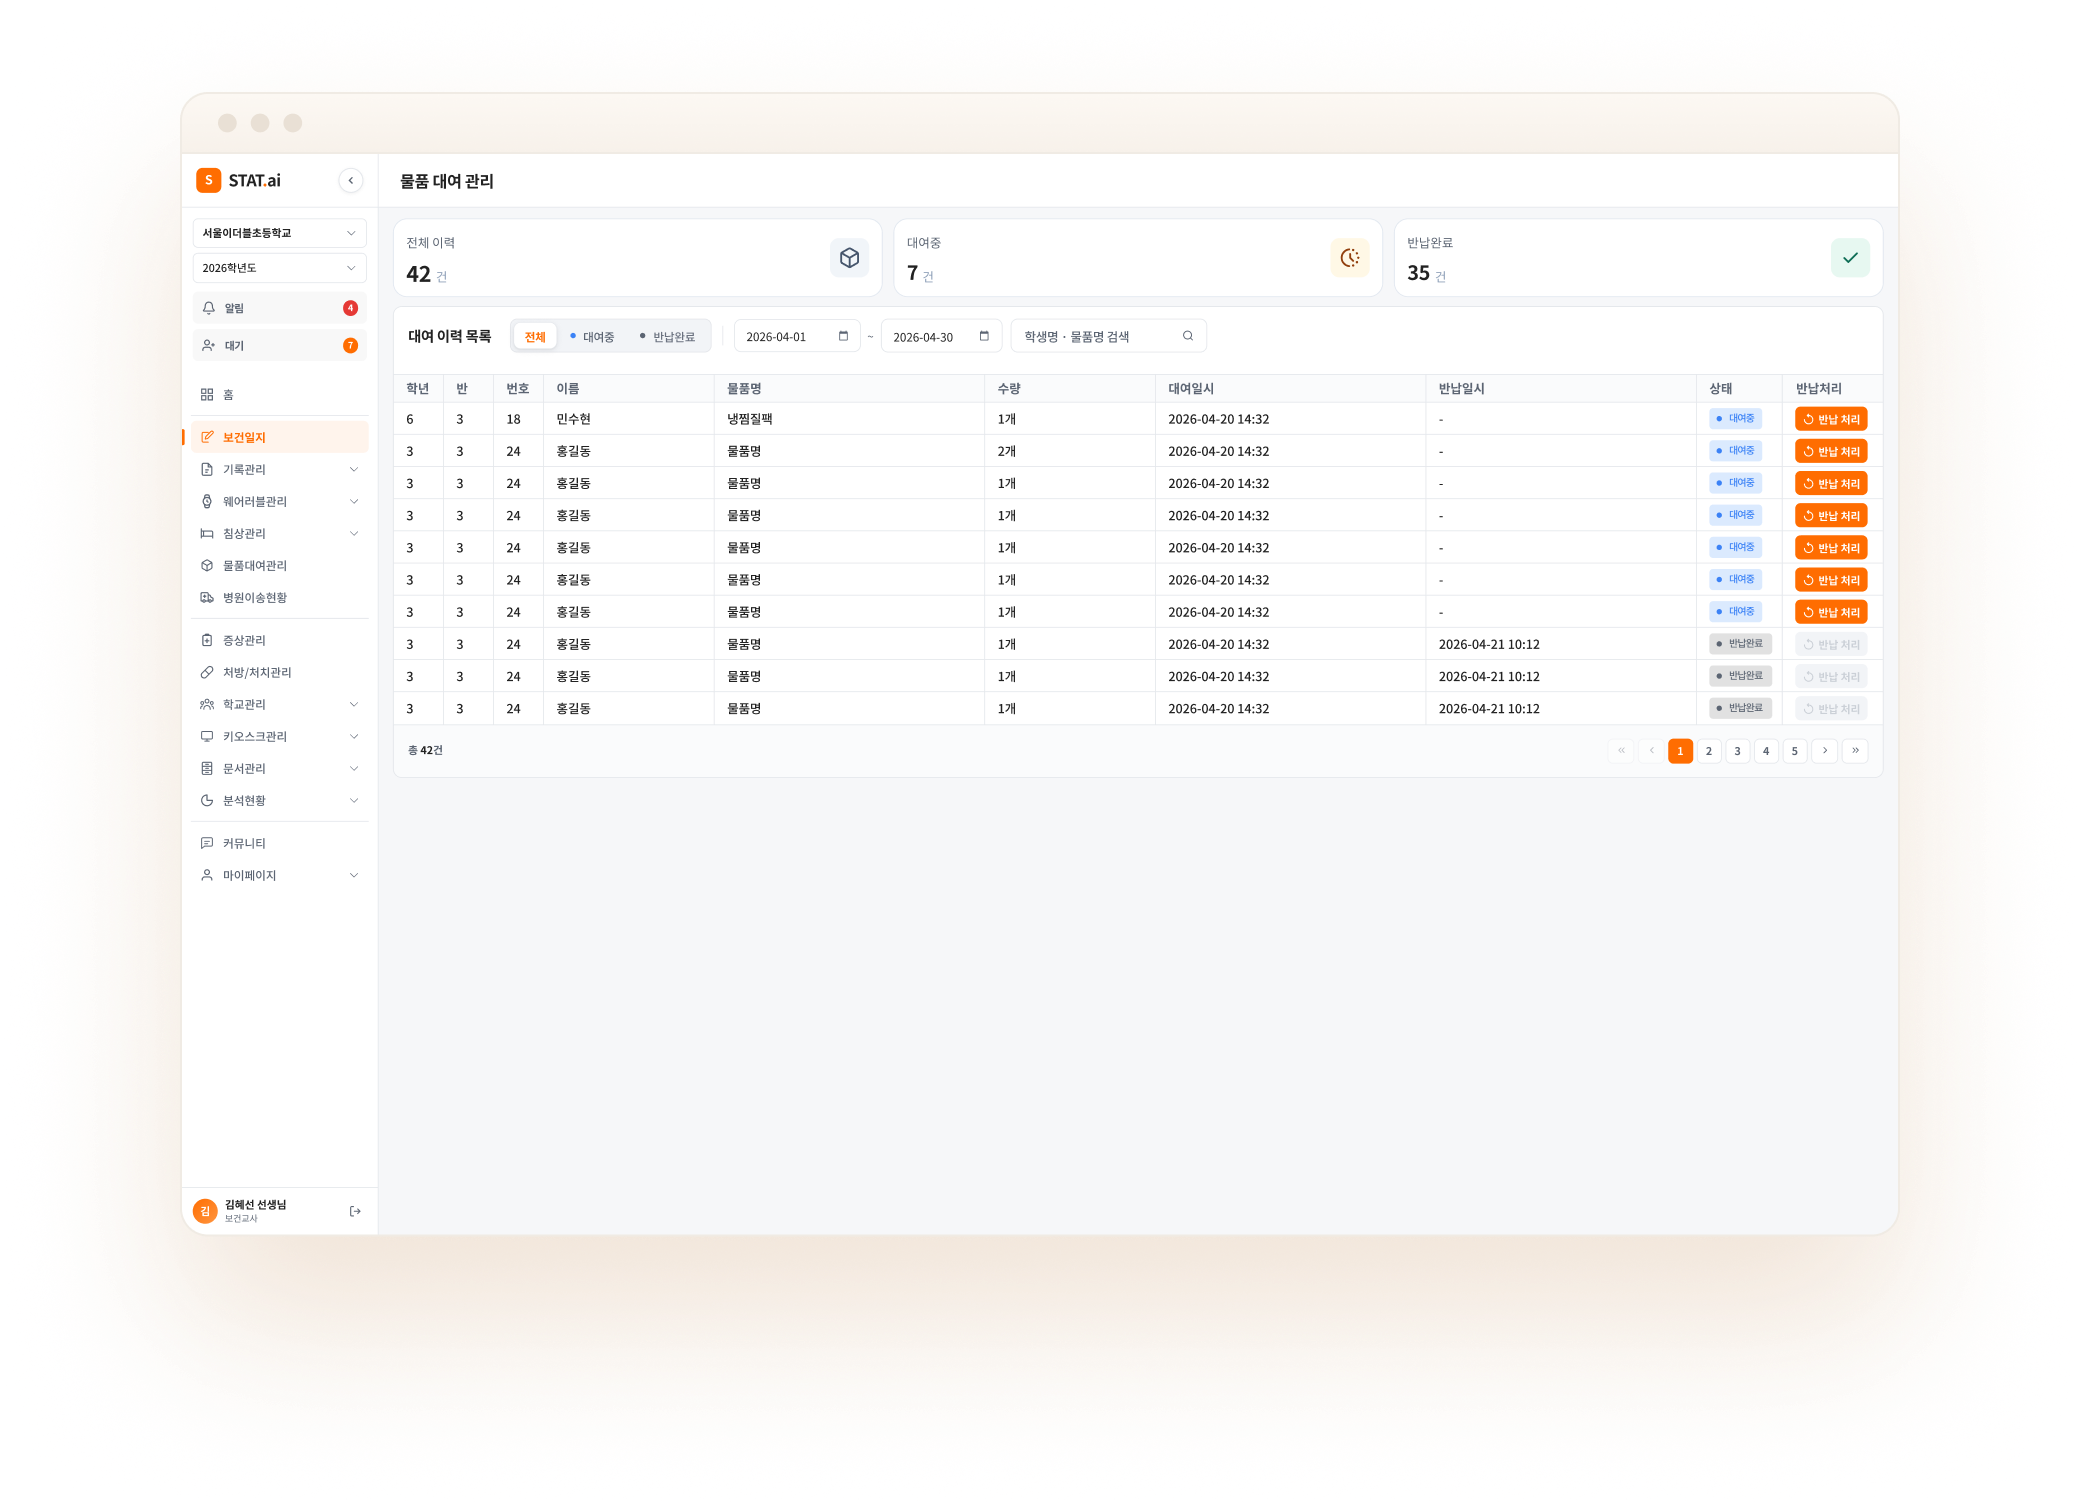Open 처방/처치관리 in the sidebar
This screenshot has height=1505, width=2080.
point(279,672)
